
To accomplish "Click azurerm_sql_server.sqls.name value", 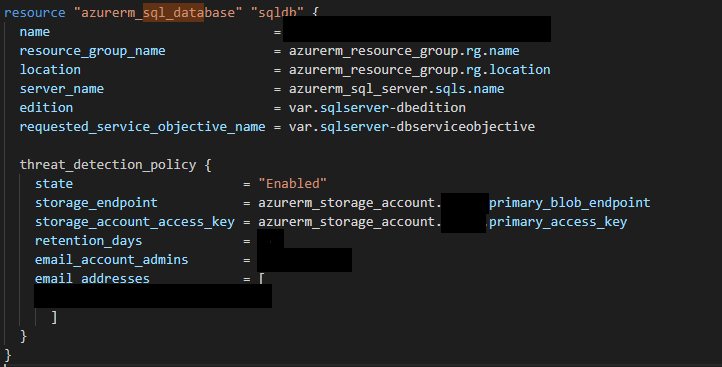I will 396,88.
